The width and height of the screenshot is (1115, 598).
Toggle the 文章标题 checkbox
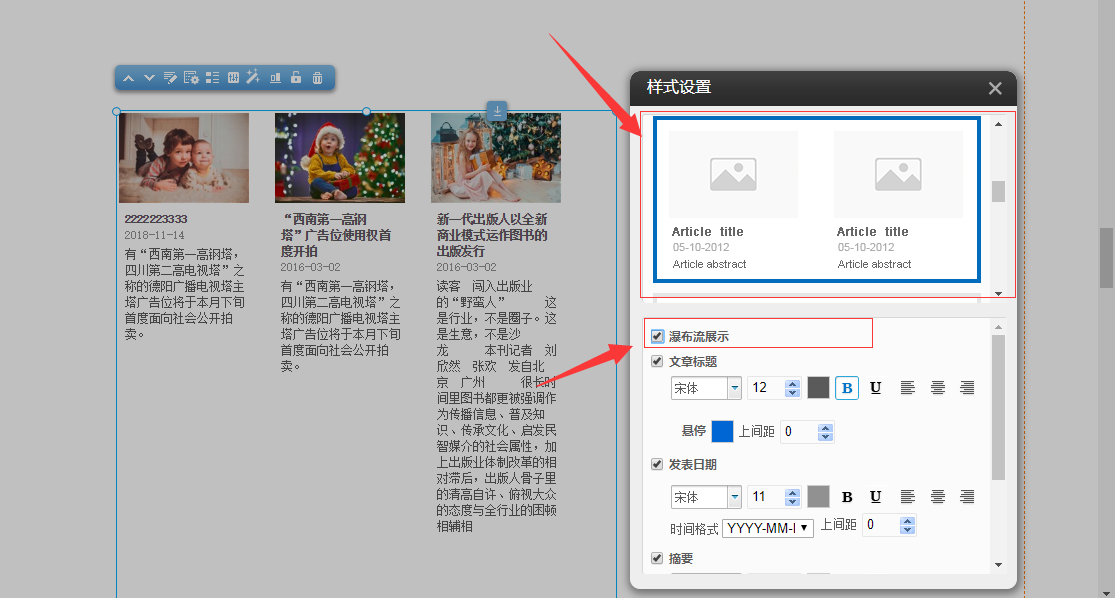(657, 362)
